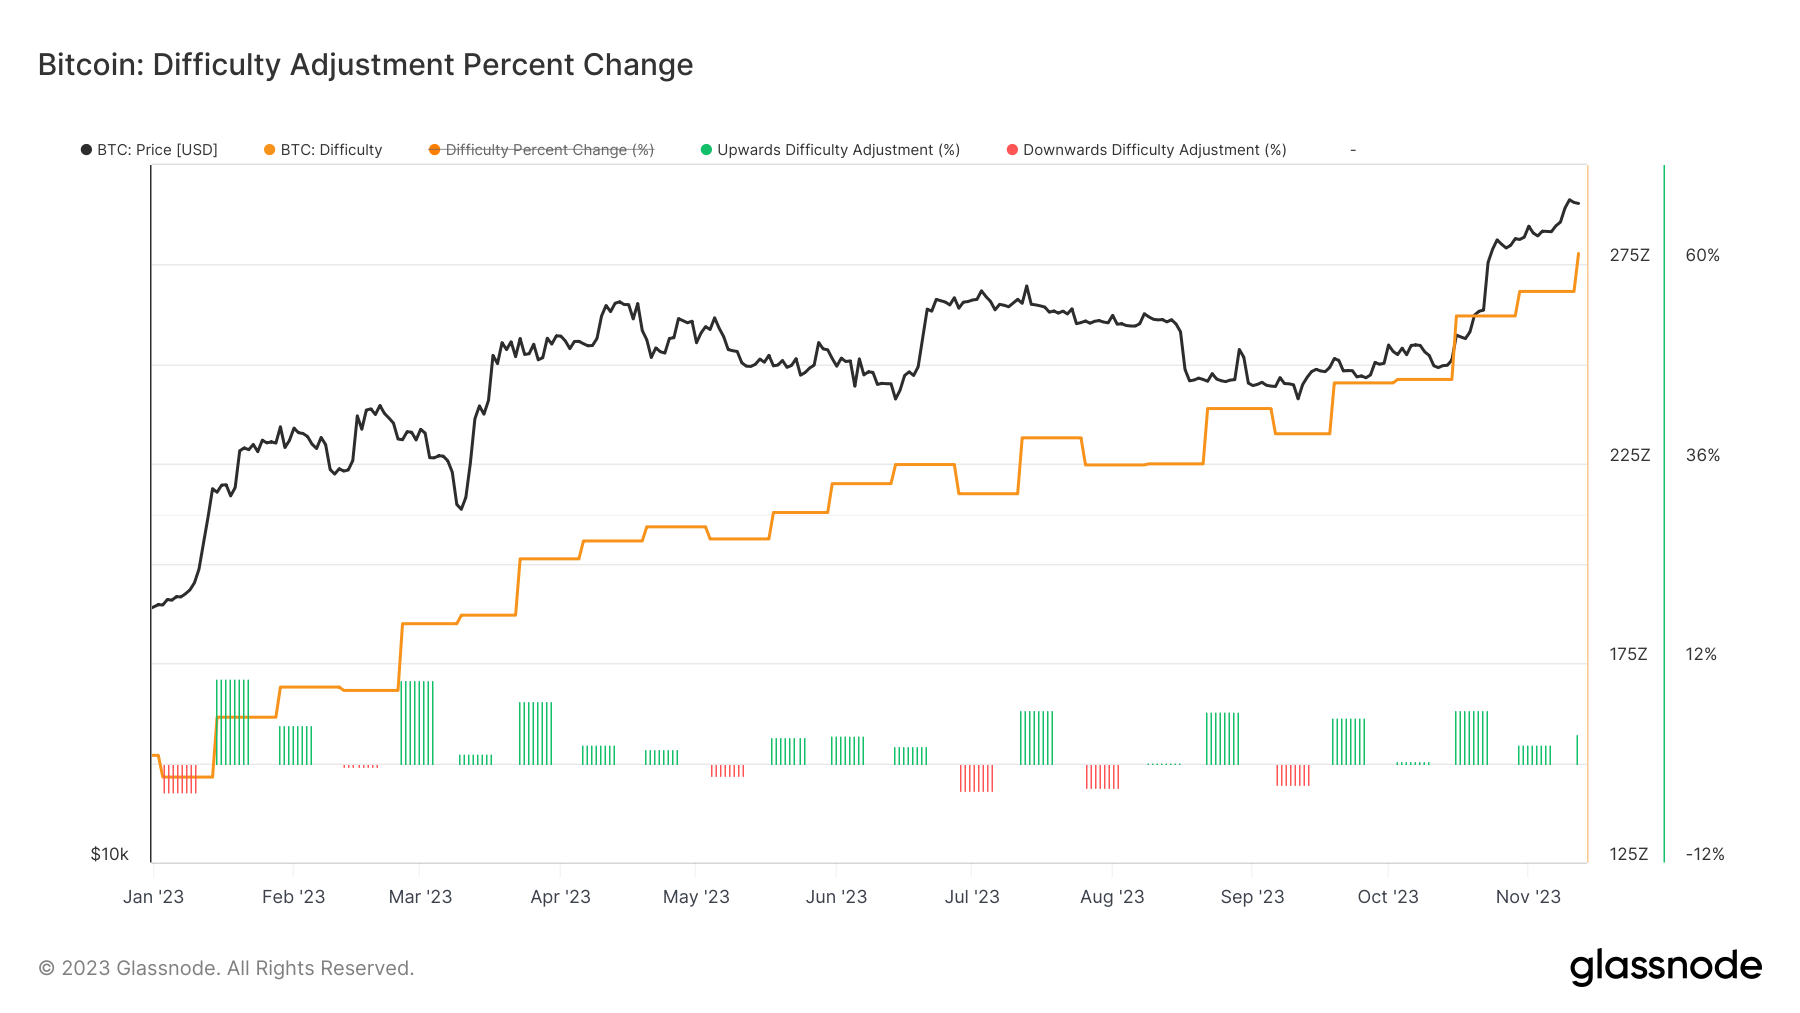This screenshot has width=1800, height=1013.
Task: Click the 275Z difficulty axis label
Action: [1629, 255]
